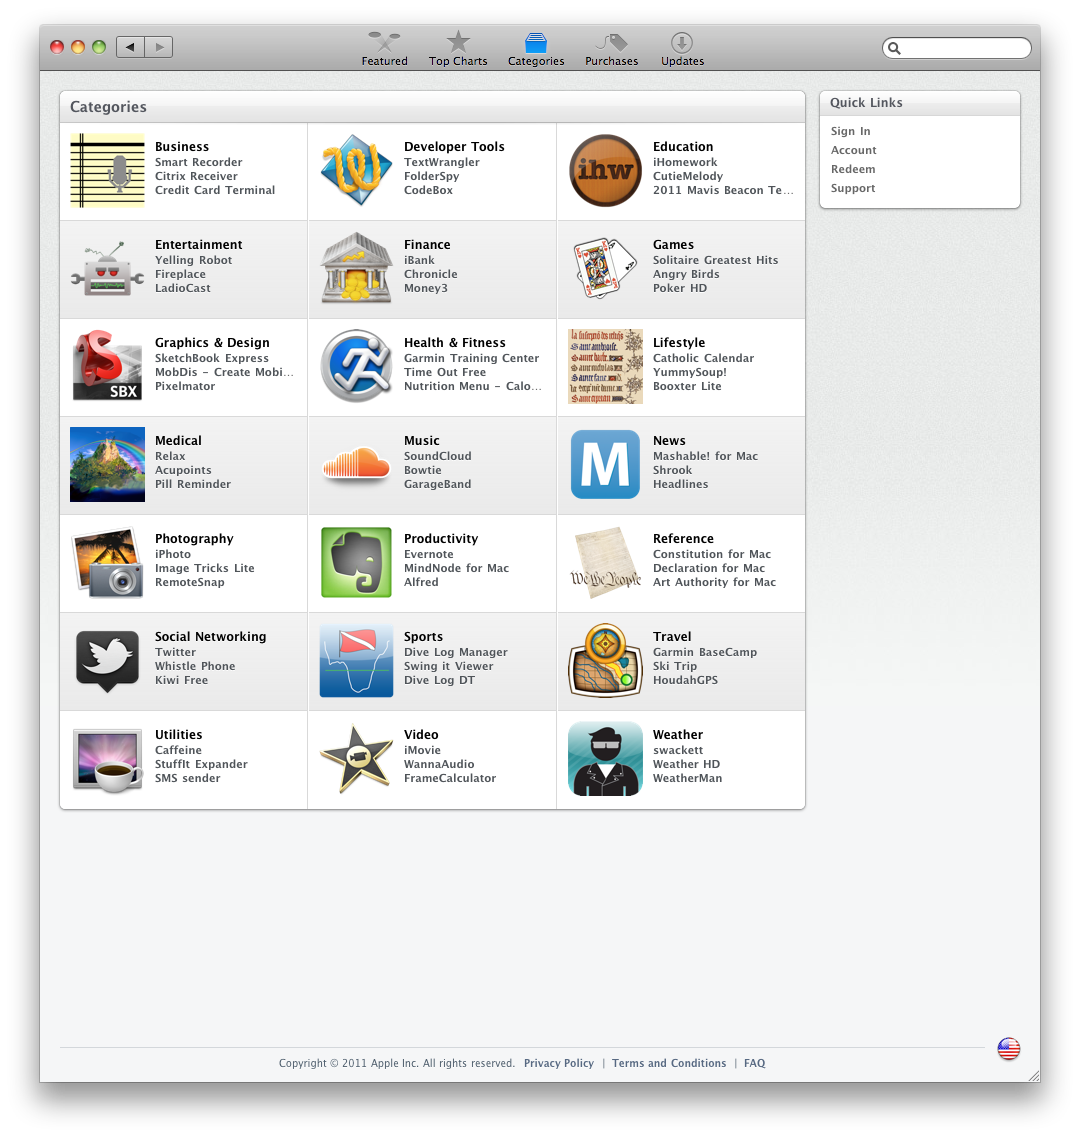Image resolution: width=1080 pixels, height=1137 pixels.
Task: Open the Angry Birds app link
Action: (685, 274)
